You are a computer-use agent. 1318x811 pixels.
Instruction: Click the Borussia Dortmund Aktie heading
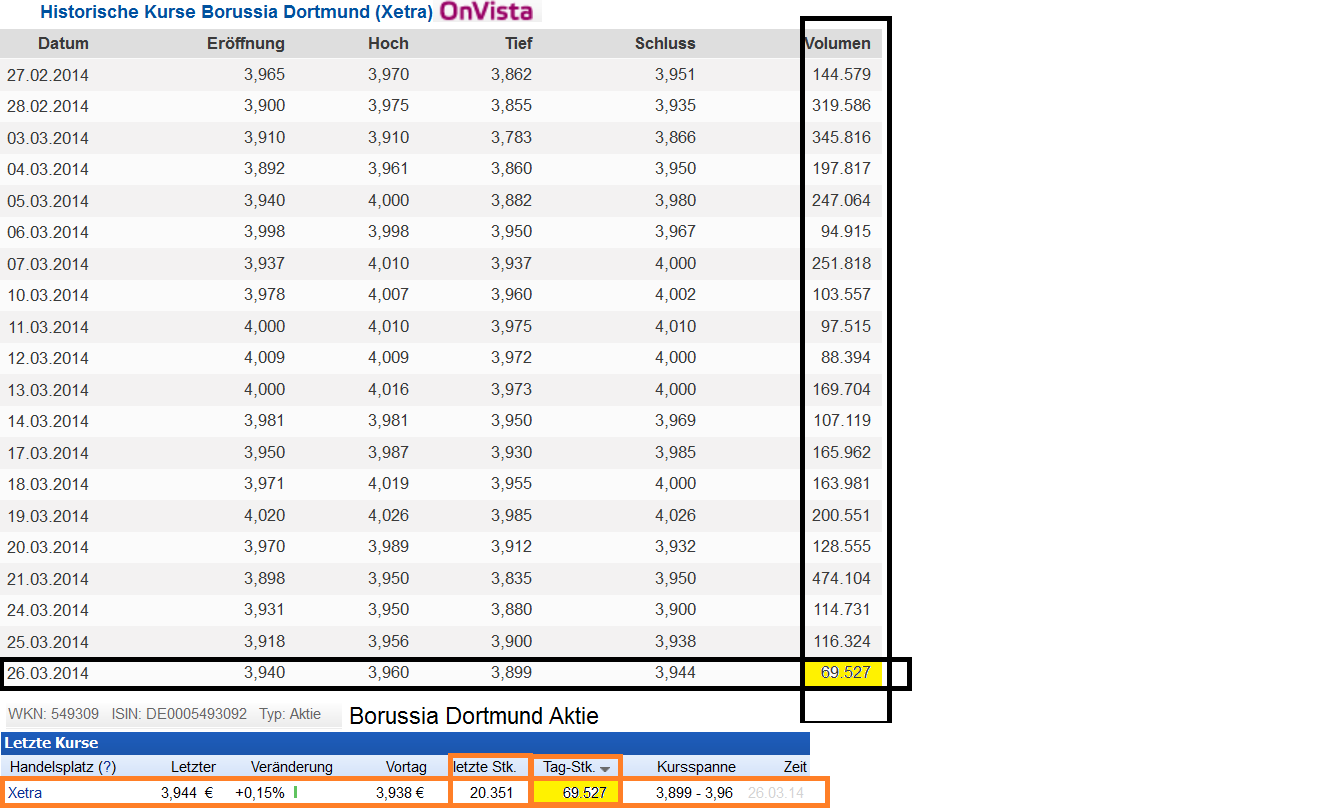(474, 716)
